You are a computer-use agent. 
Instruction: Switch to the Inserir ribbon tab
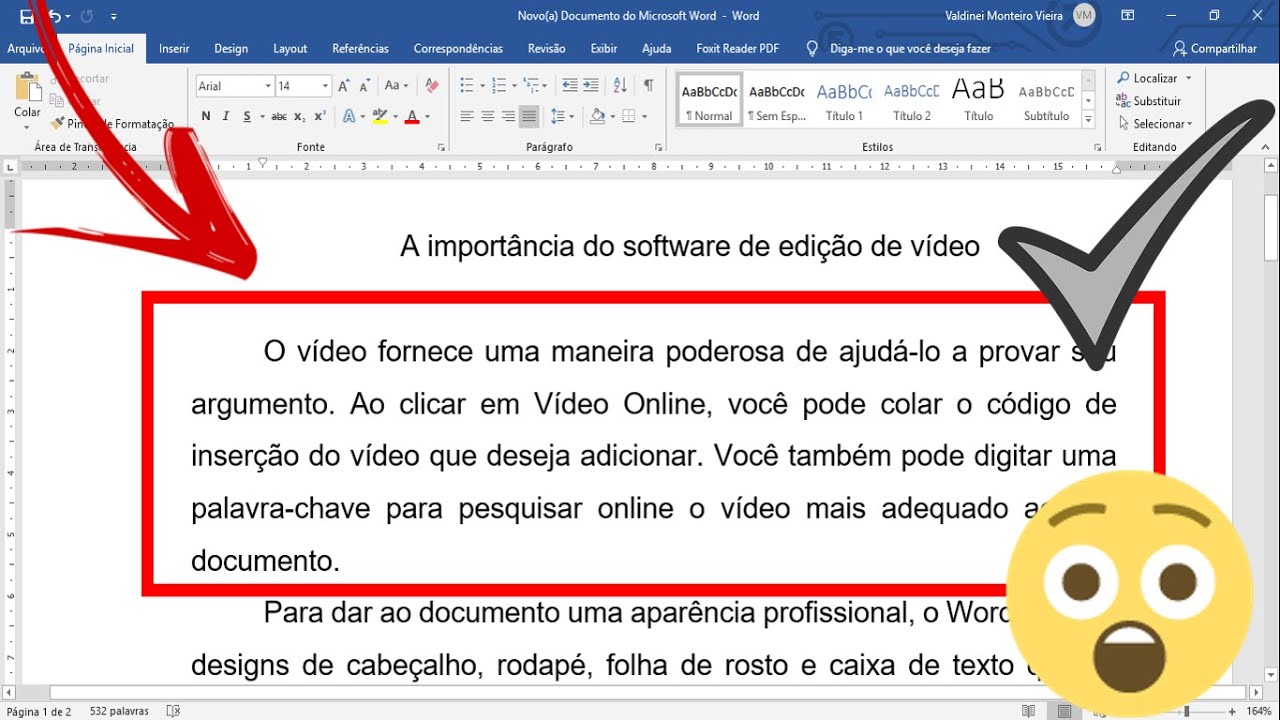(174, 48)
